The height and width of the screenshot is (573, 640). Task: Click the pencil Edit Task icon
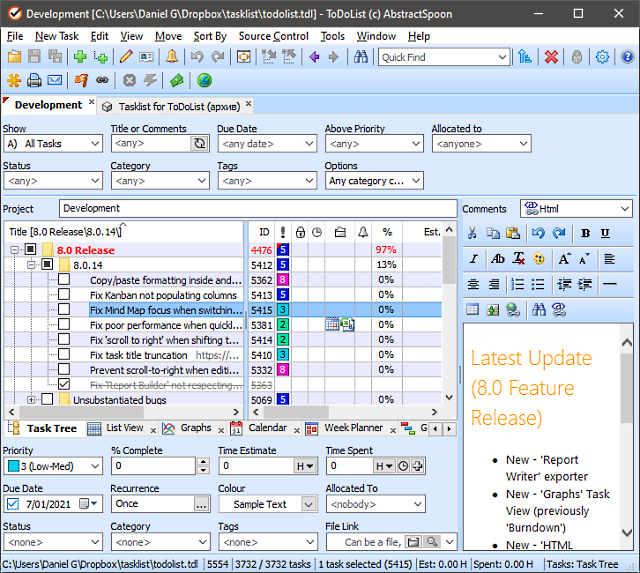126,56
